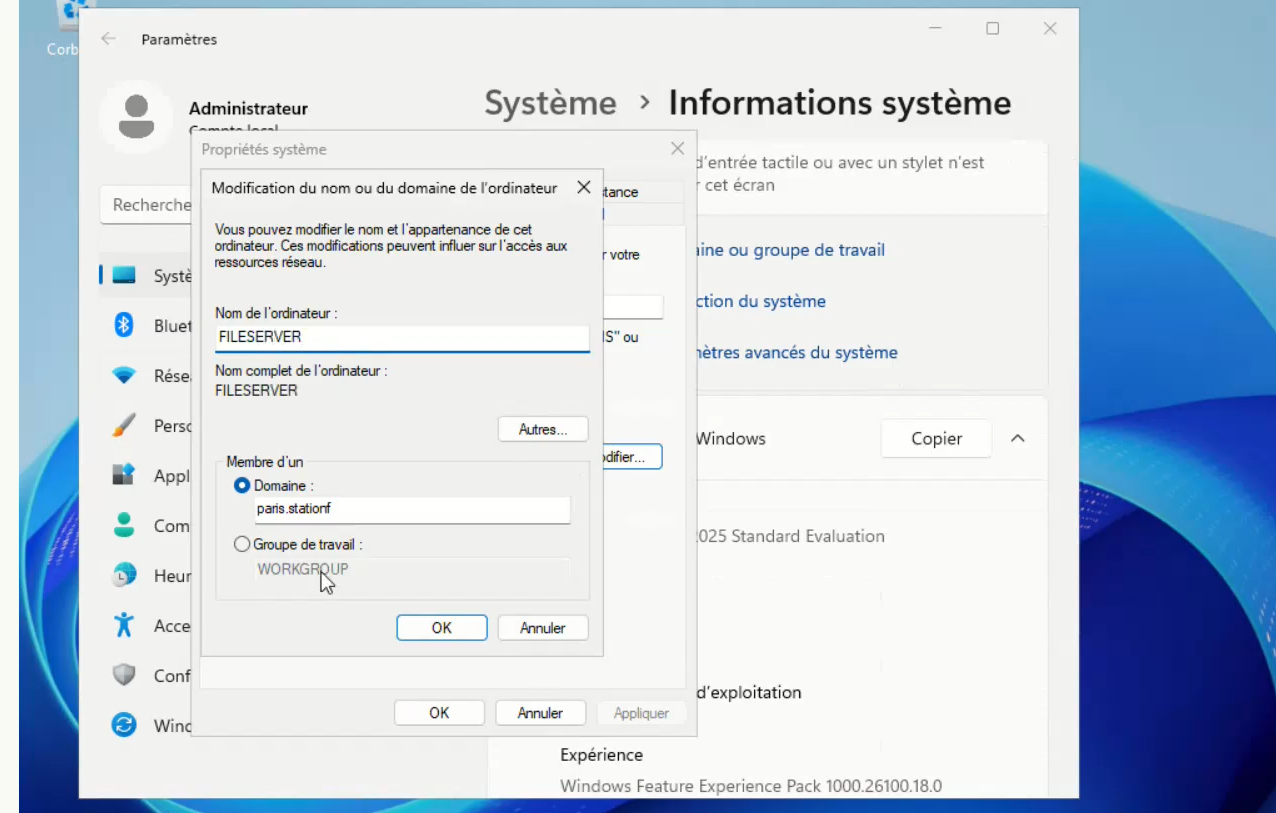Open Réseau et Internet settings
Image resolution: width=1276 pixels, height=813 pixels.
[124, 375]
